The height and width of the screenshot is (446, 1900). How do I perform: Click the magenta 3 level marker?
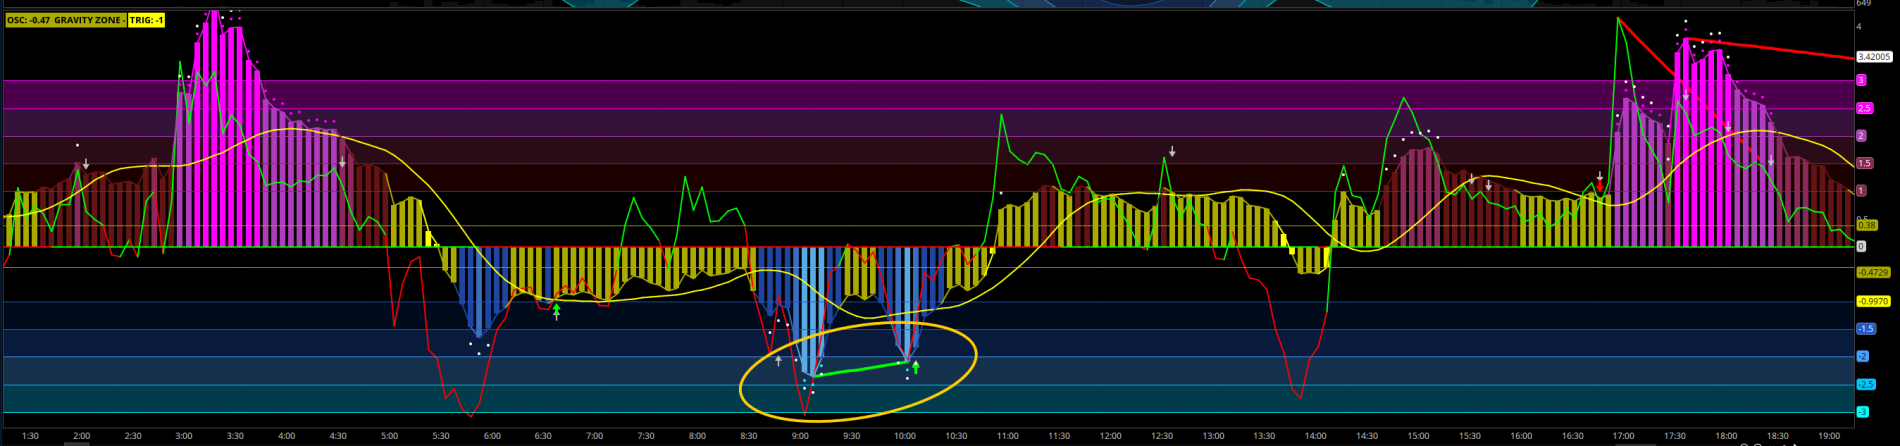pos(1861,80)
